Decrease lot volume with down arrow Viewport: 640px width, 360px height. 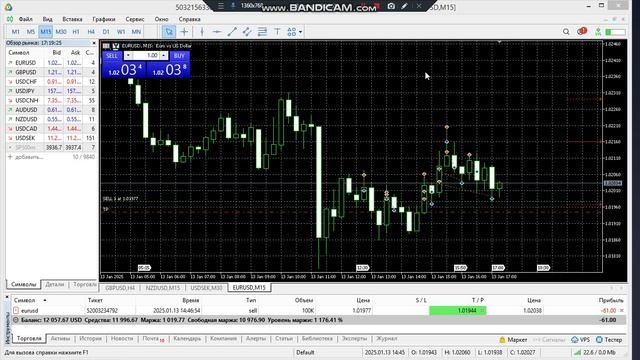pyautogui.click(x=128, y=56)
